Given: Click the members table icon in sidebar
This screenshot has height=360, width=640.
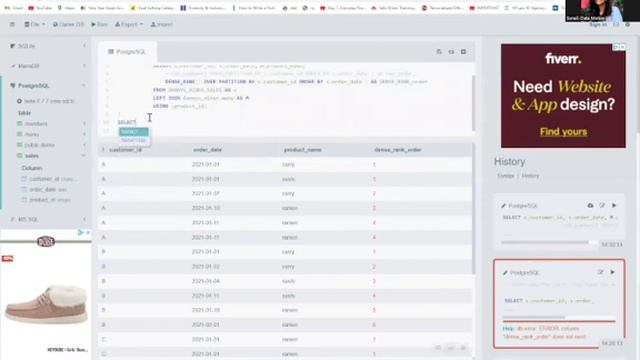Looking at the screenshot, I should 20,123.
